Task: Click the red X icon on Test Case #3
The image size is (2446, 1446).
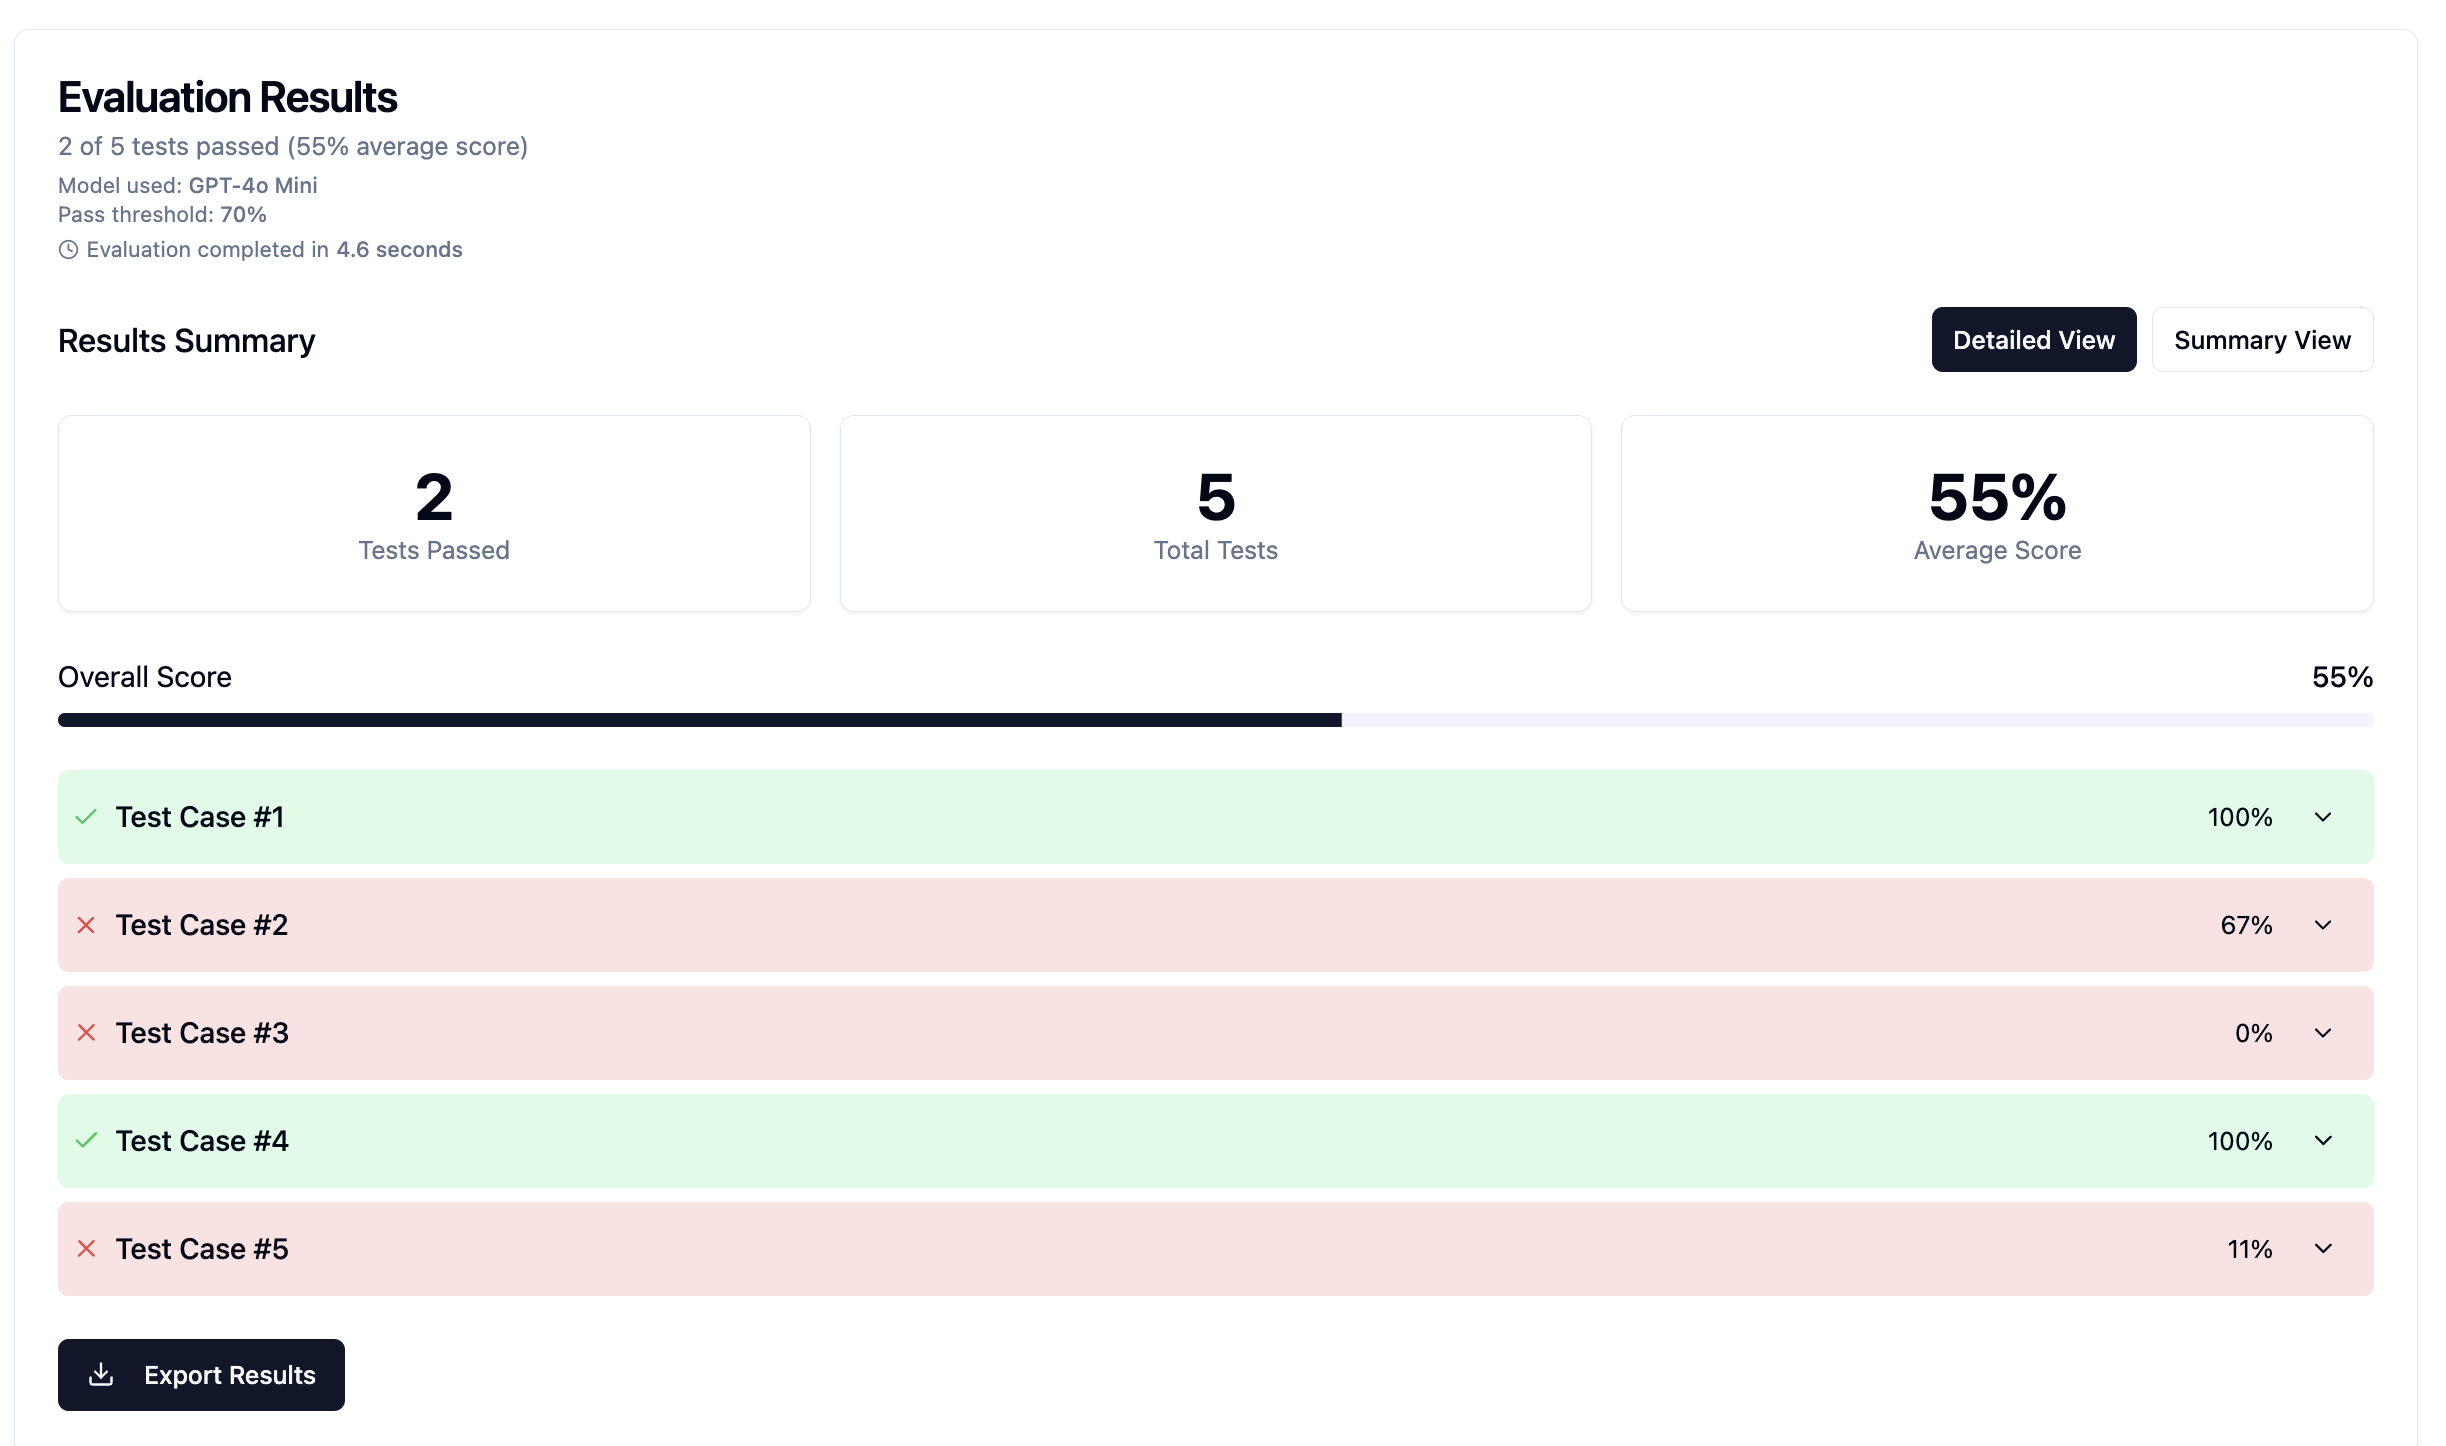Action: click(86, 1033)
